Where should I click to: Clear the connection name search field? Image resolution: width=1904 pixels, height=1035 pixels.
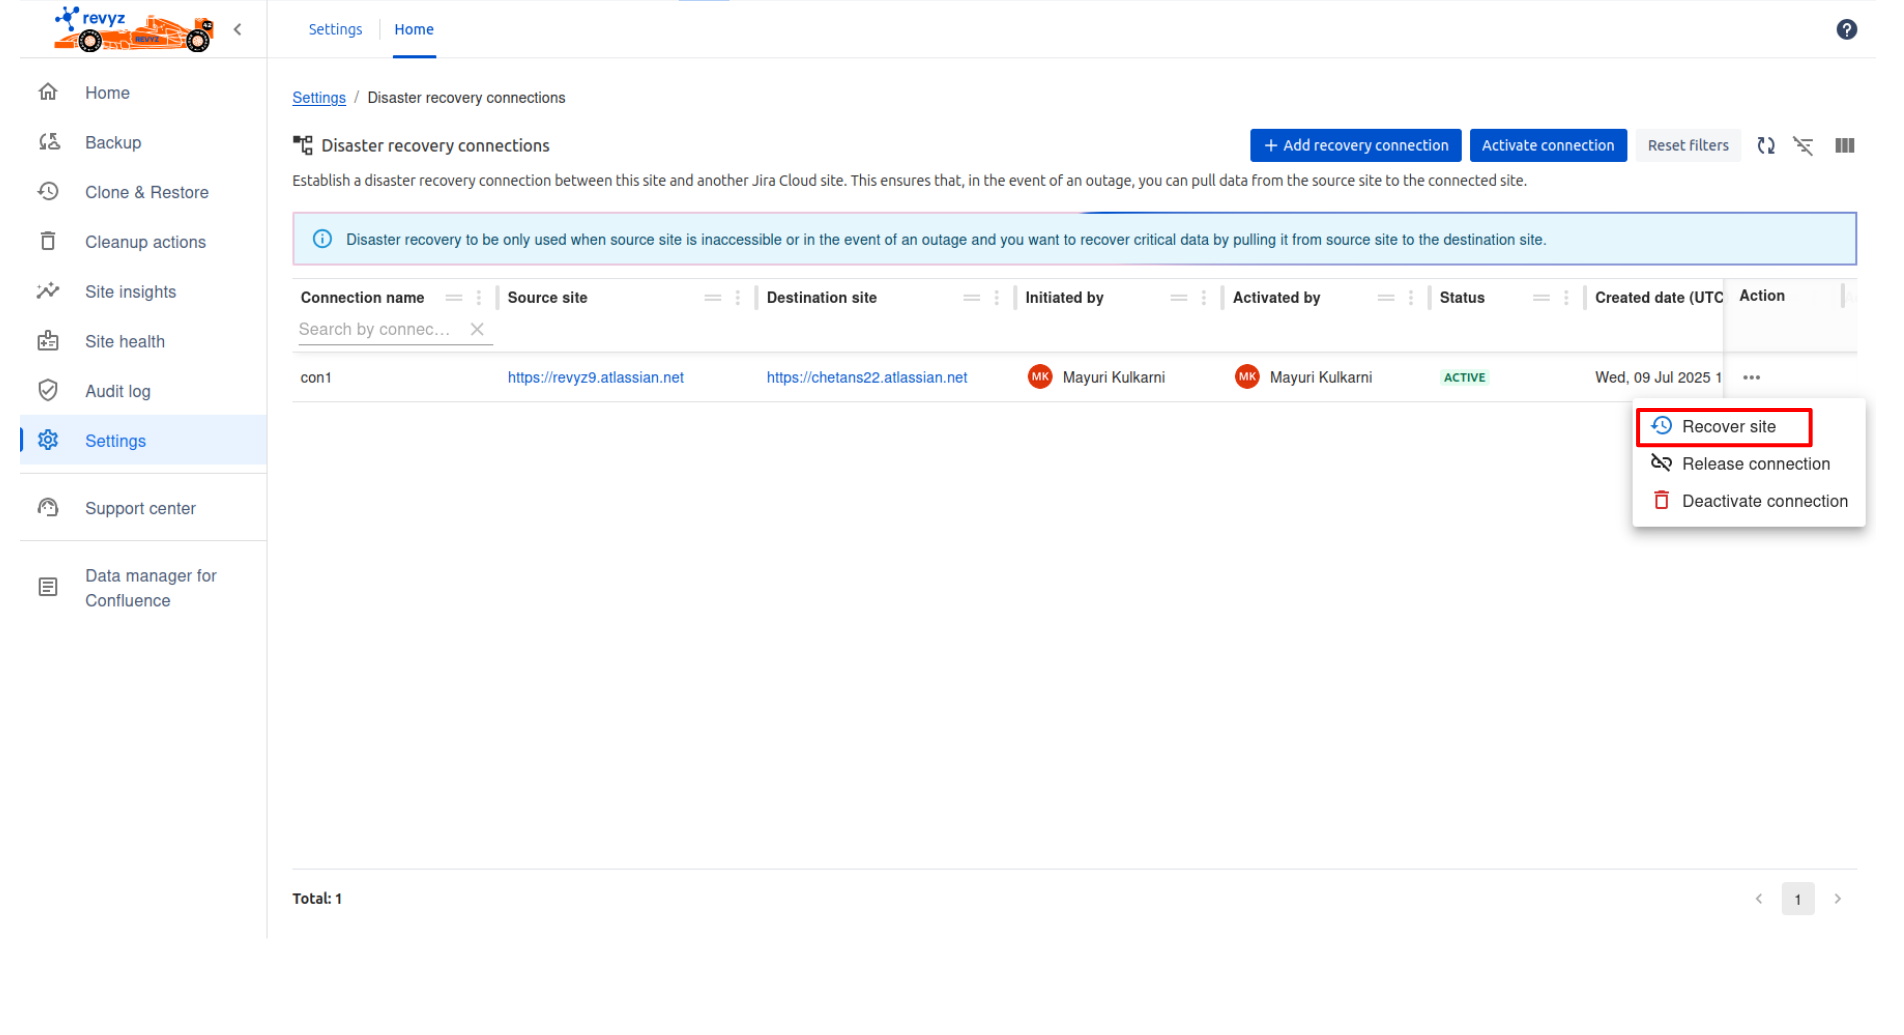(477, 330)
